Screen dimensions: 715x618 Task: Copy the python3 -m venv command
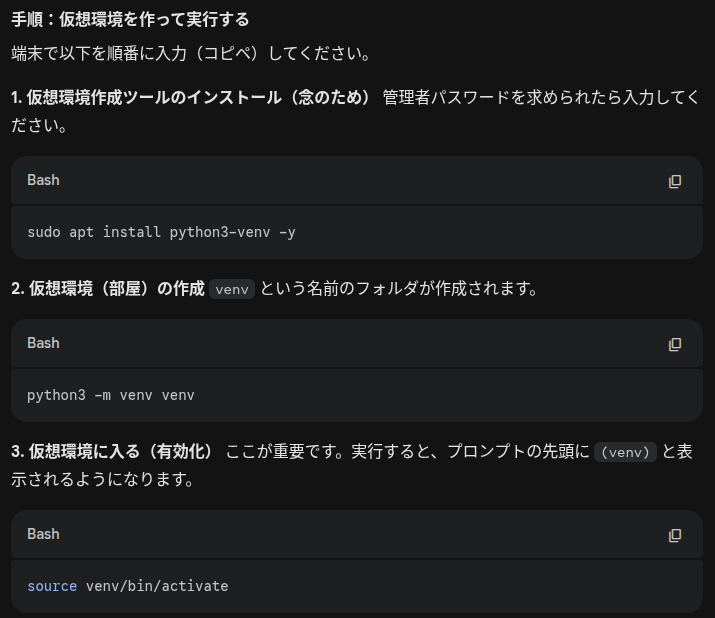click(x=675, y=344)
